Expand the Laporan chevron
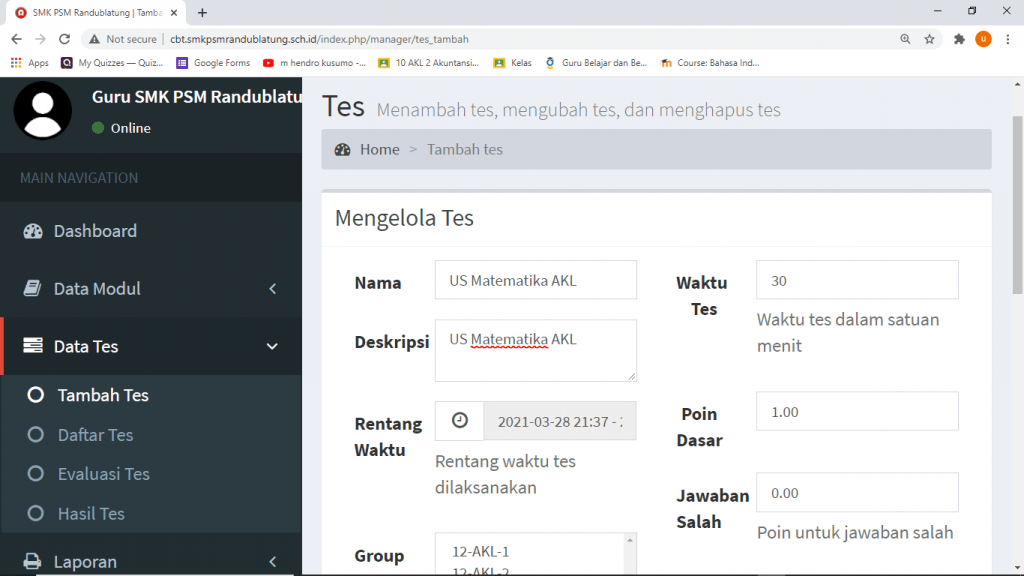Image resolution: width=1024 pixels, height=576 pixels. click(273, 562)
